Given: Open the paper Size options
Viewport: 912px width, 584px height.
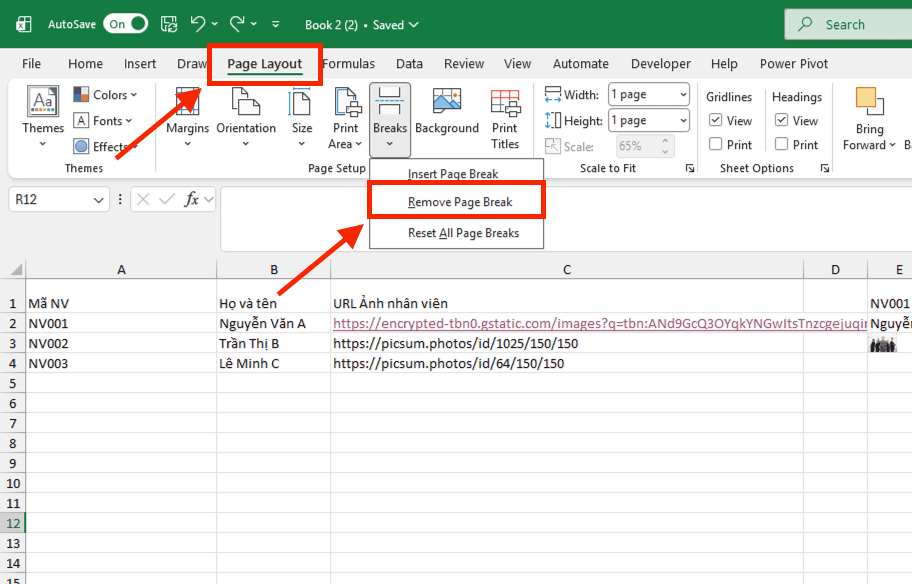Looking at the screenshot, I should (x=301, y=117).
